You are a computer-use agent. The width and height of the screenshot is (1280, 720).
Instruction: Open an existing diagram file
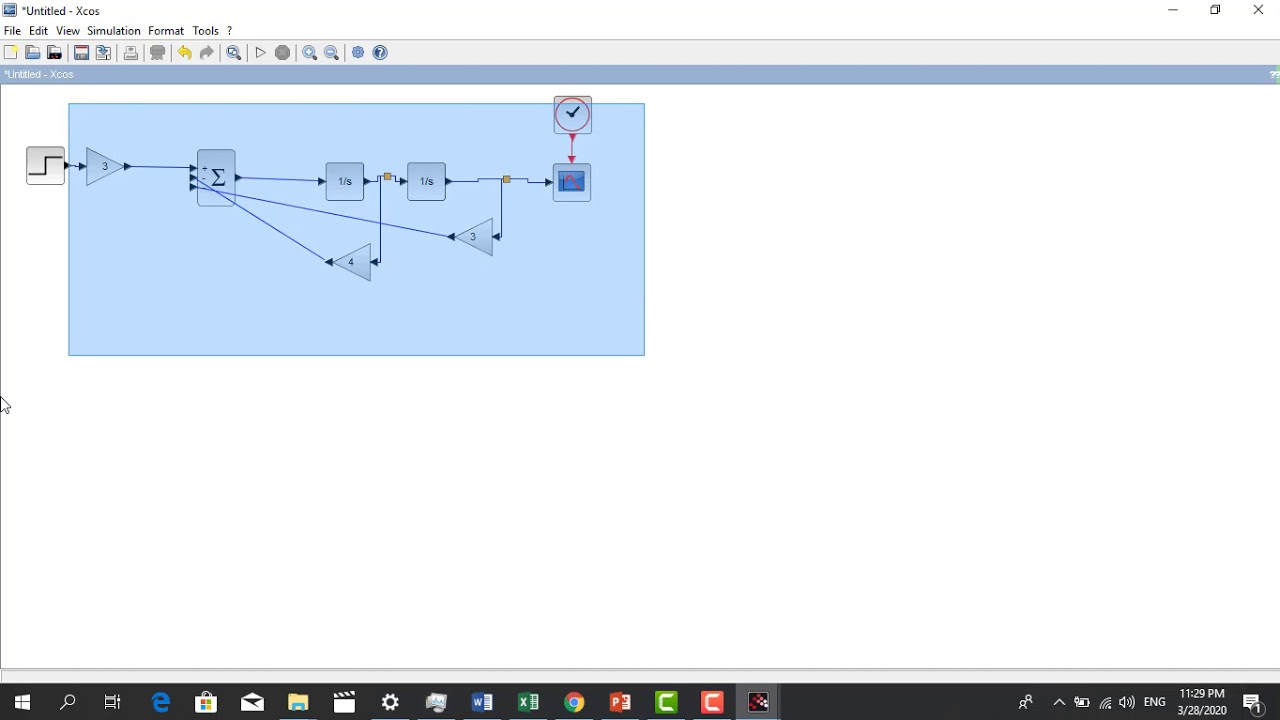coord(33,53)
